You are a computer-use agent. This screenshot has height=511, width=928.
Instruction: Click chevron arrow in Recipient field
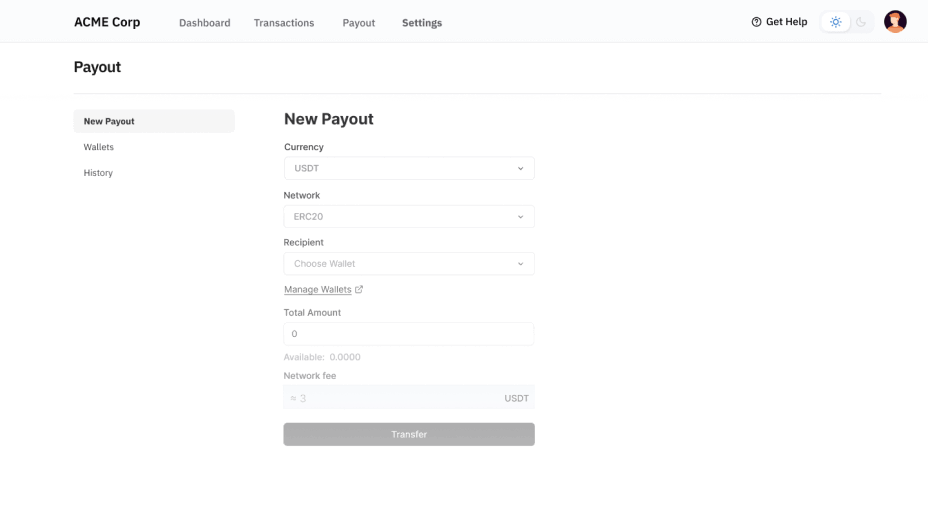520,264
